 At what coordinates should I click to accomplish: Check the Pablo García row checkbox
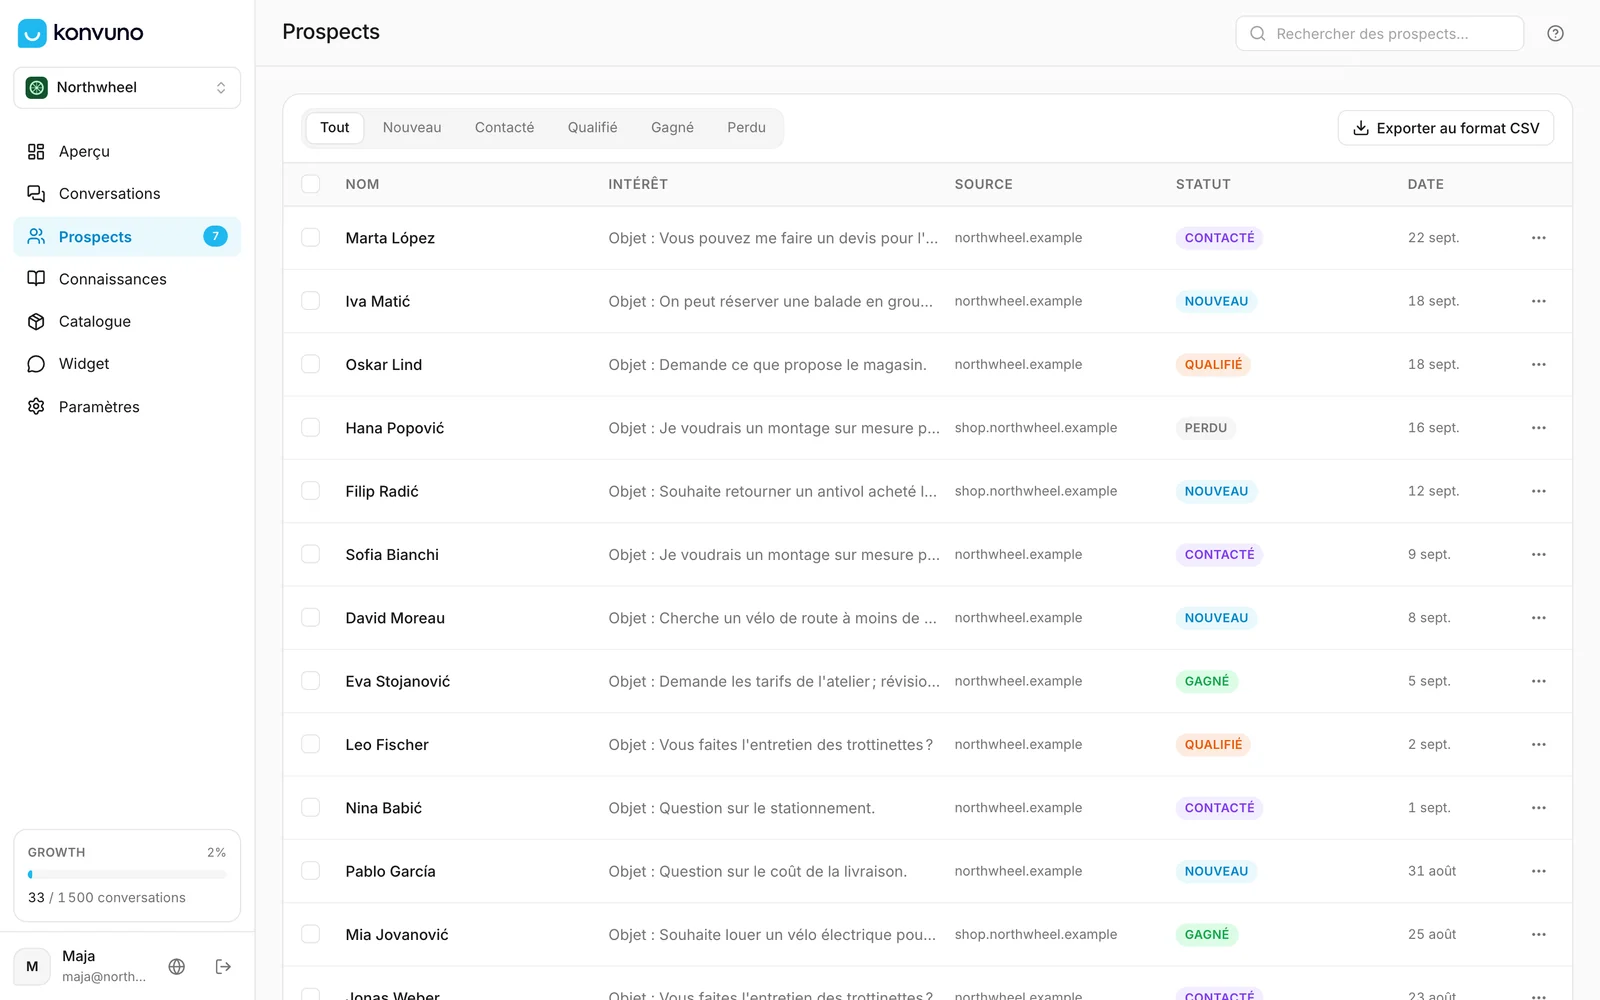pyautogui.click(x=311, y=871)
